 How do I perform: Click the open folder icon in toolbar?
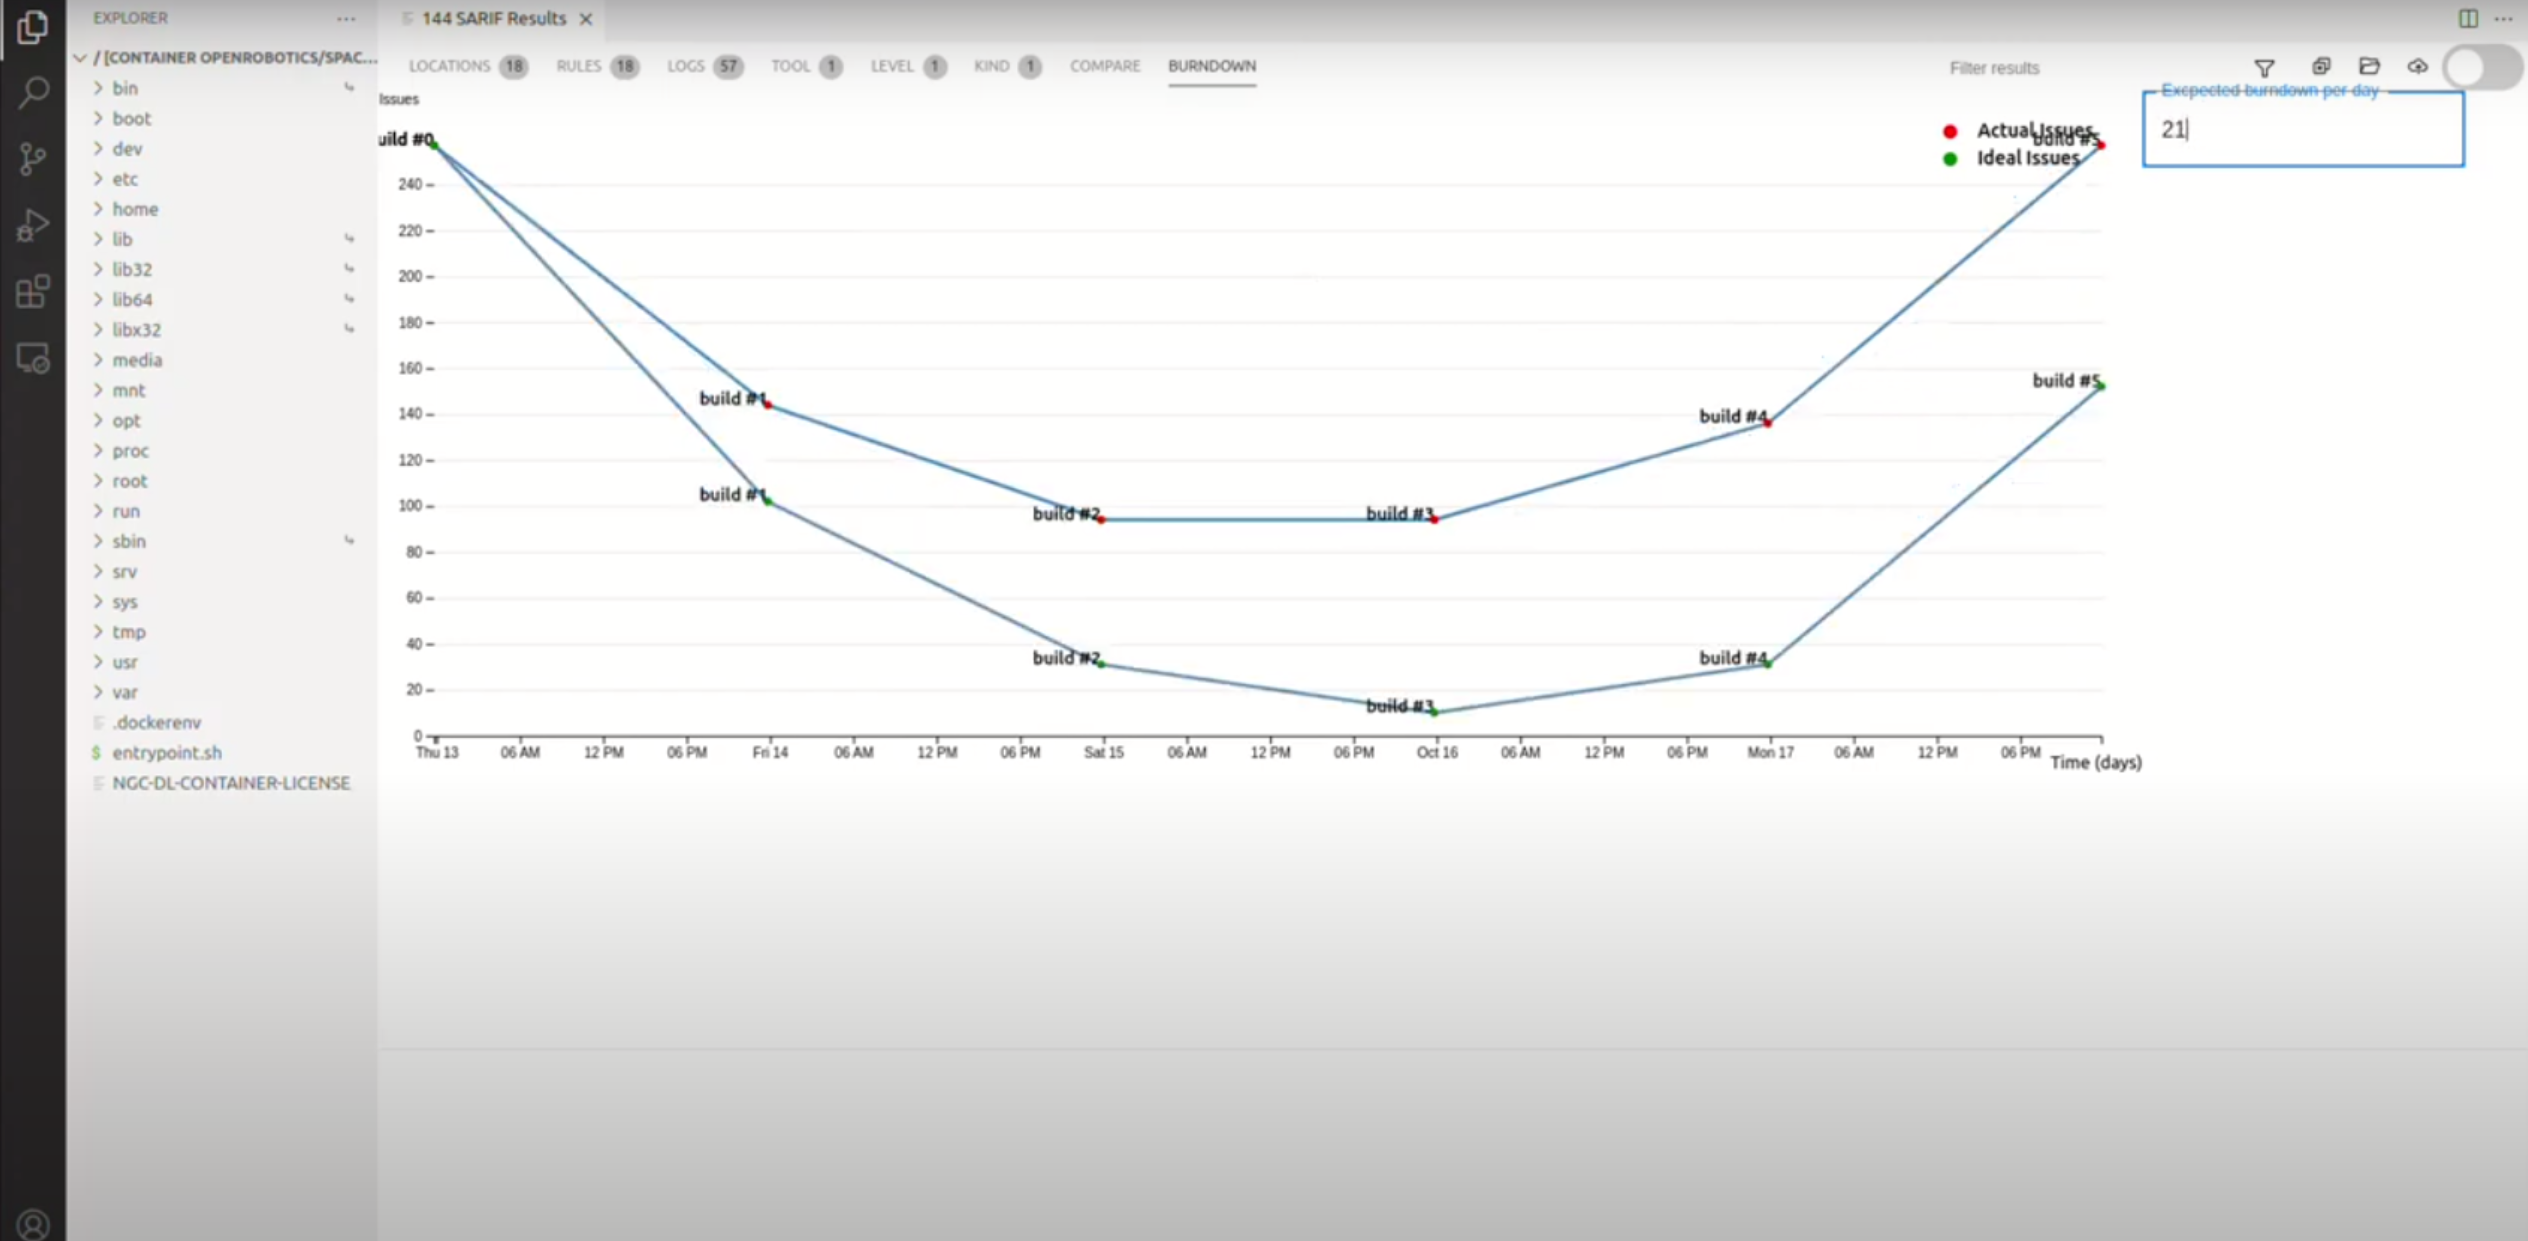click(2369, 66)
